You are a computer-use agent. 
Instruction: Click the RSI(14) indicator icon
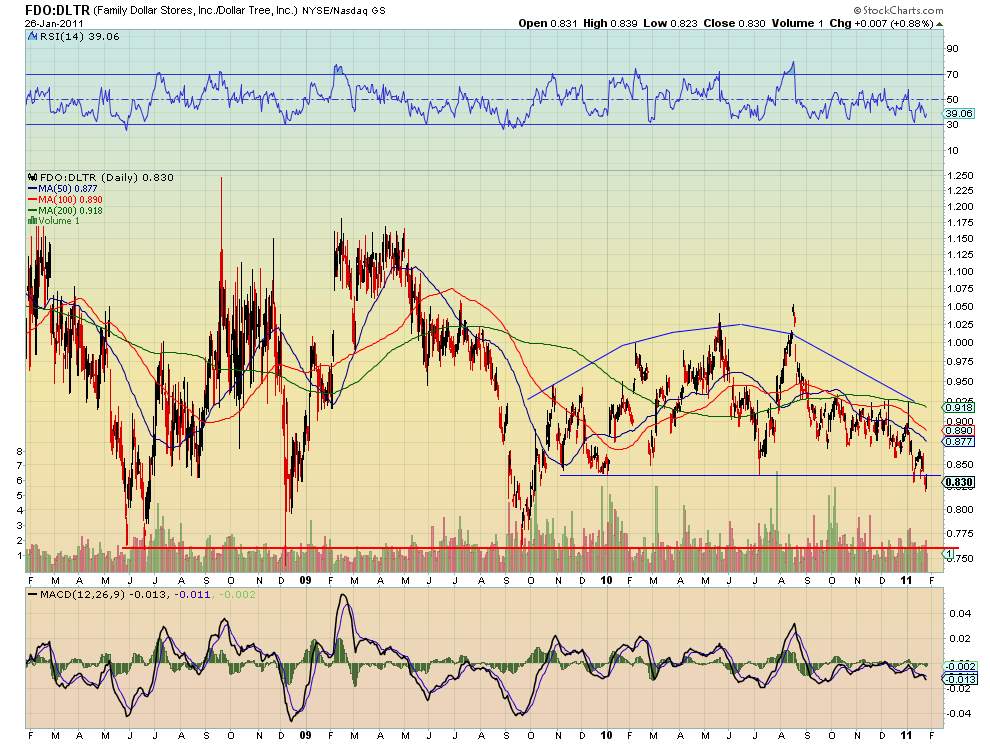coord(33,37)
